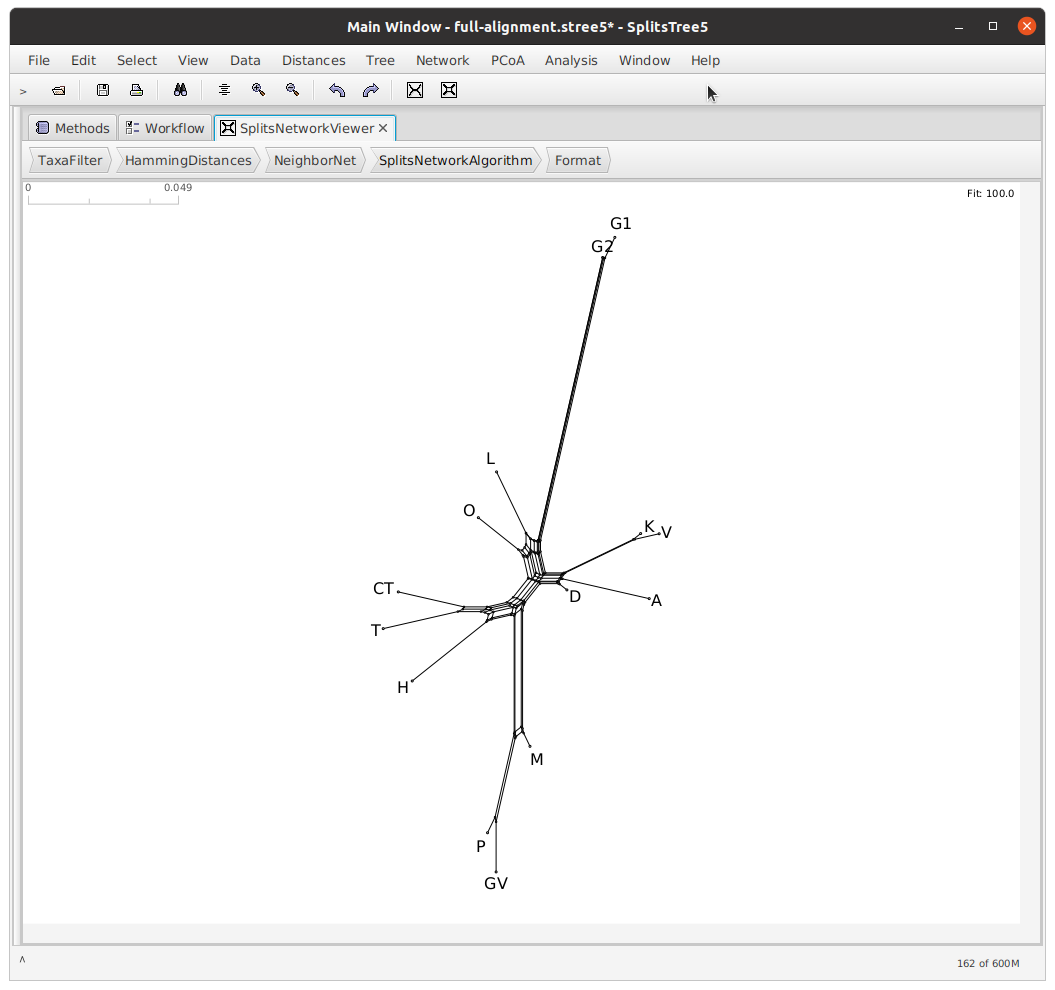
Task: Click the reset/center layout icon in the toolbar
Action: pos(224,90)
